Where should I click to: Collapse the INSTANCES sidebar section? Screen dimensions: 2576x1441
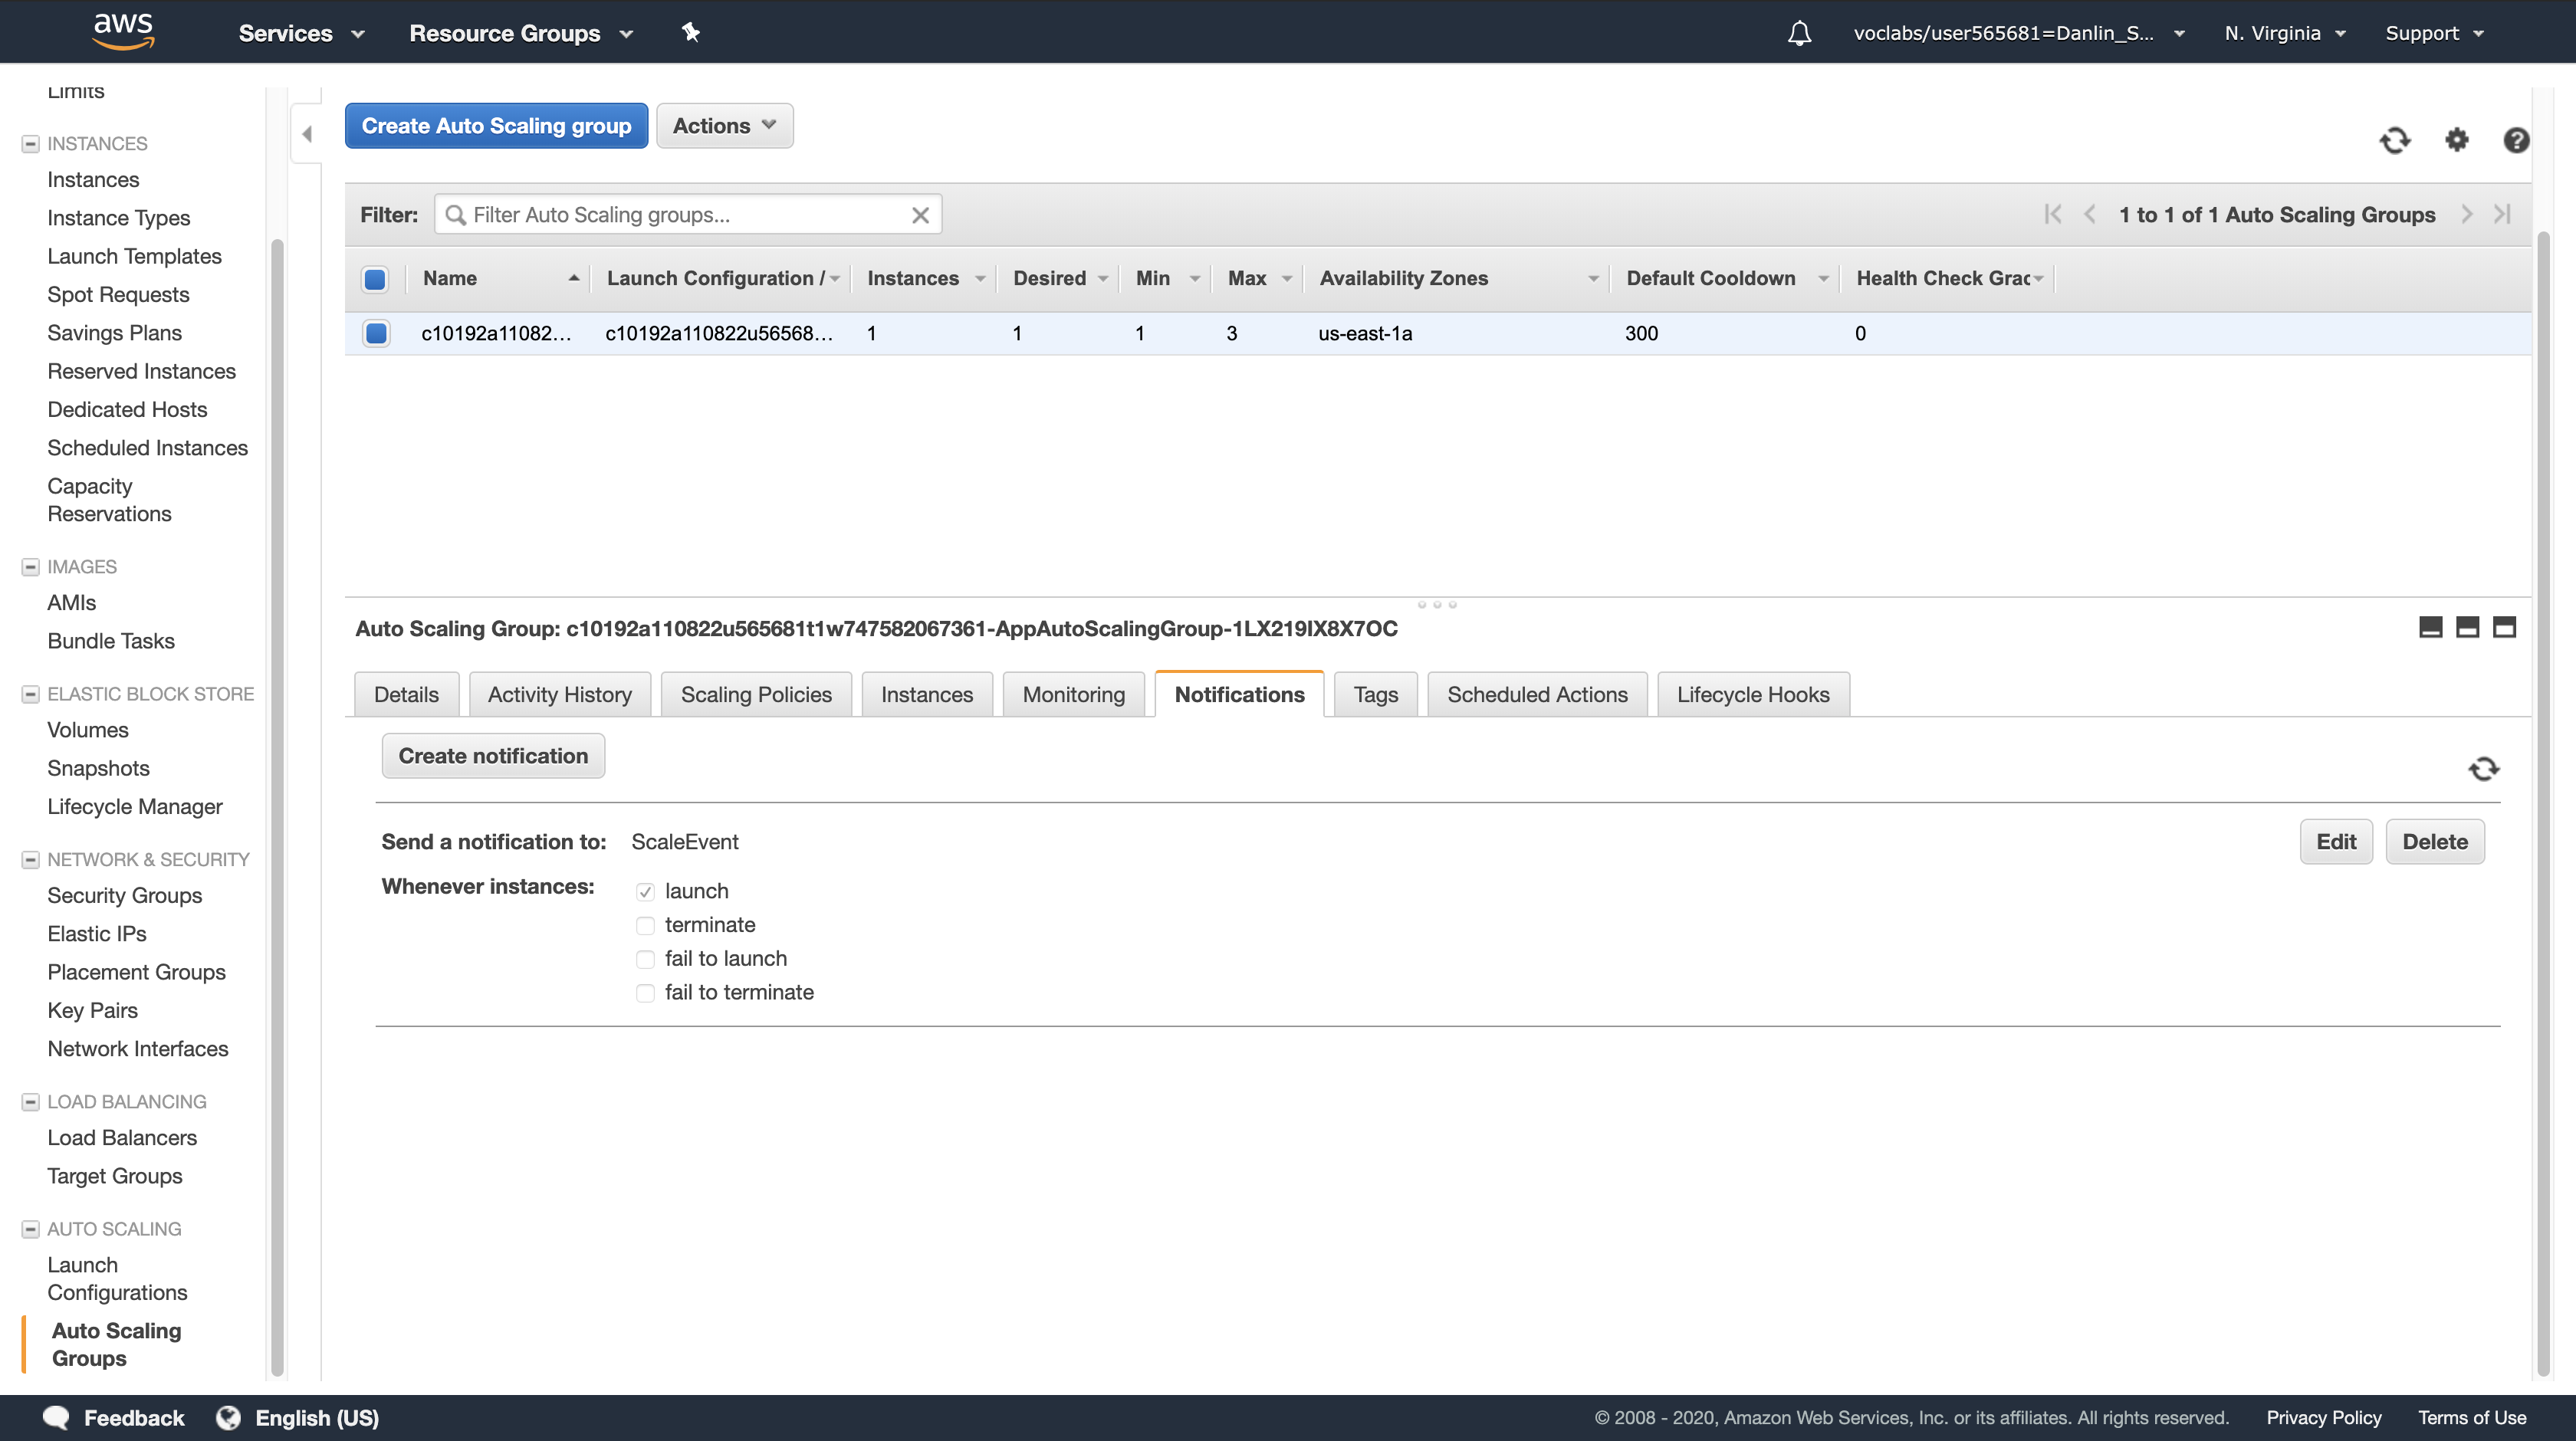30,144
